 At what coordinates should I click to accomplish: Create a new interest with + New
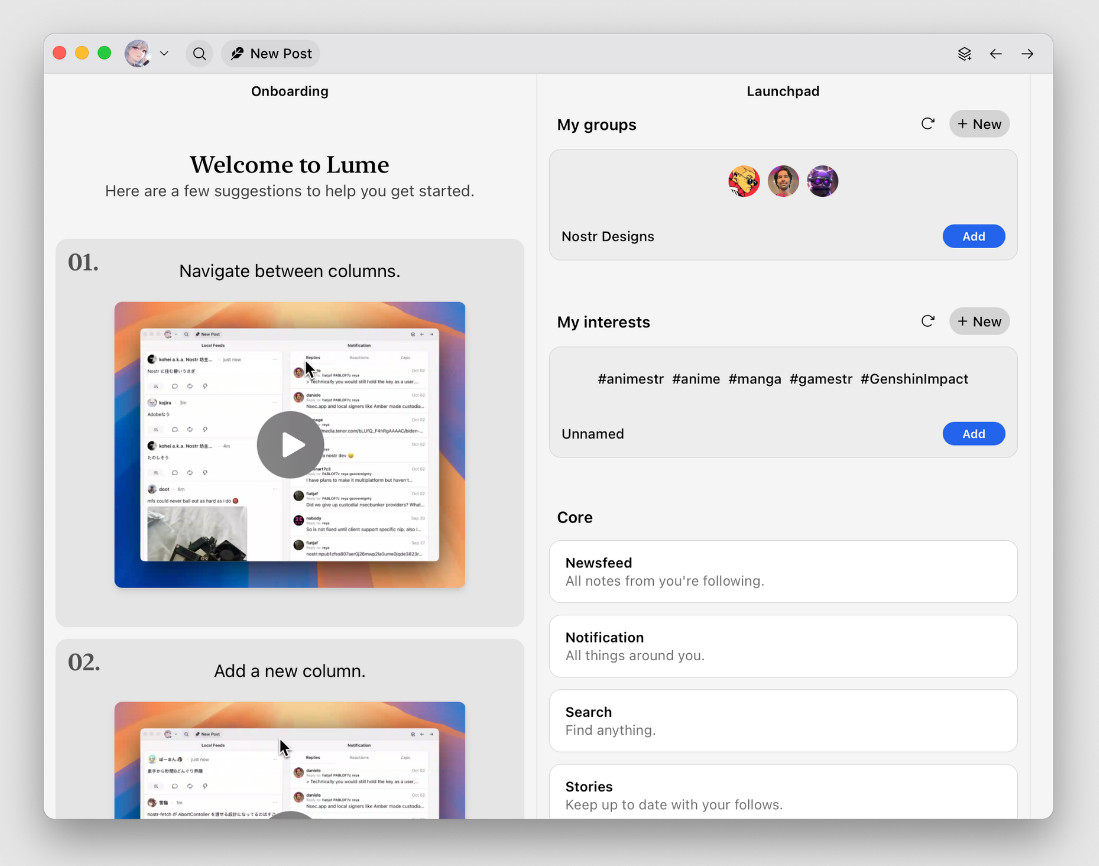(979, 322)
